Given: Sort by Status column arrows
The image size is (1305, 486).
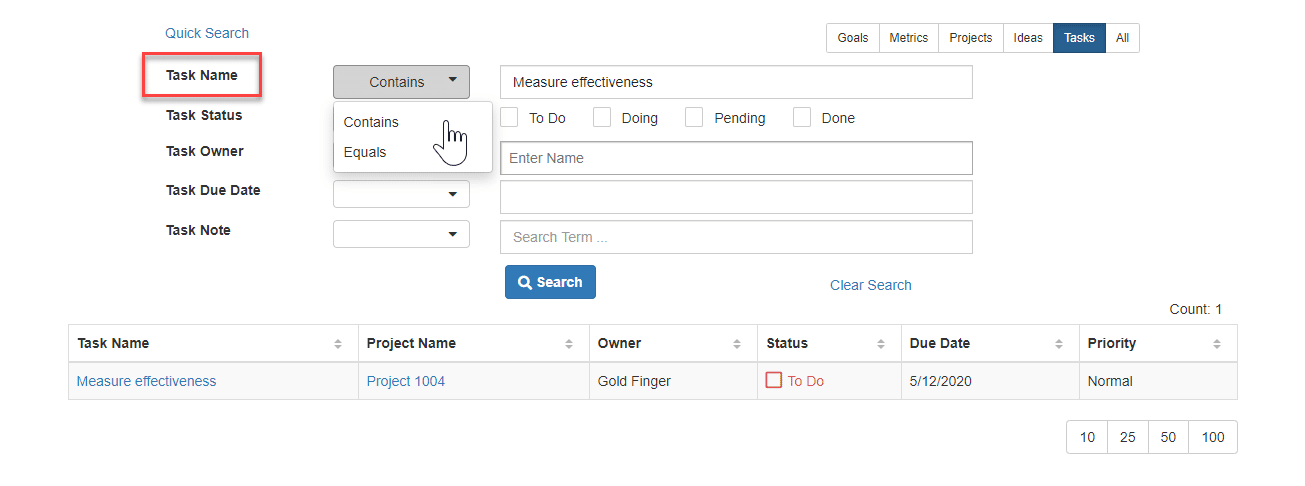Looking at the screenshot, I should [x=881, y=344].
